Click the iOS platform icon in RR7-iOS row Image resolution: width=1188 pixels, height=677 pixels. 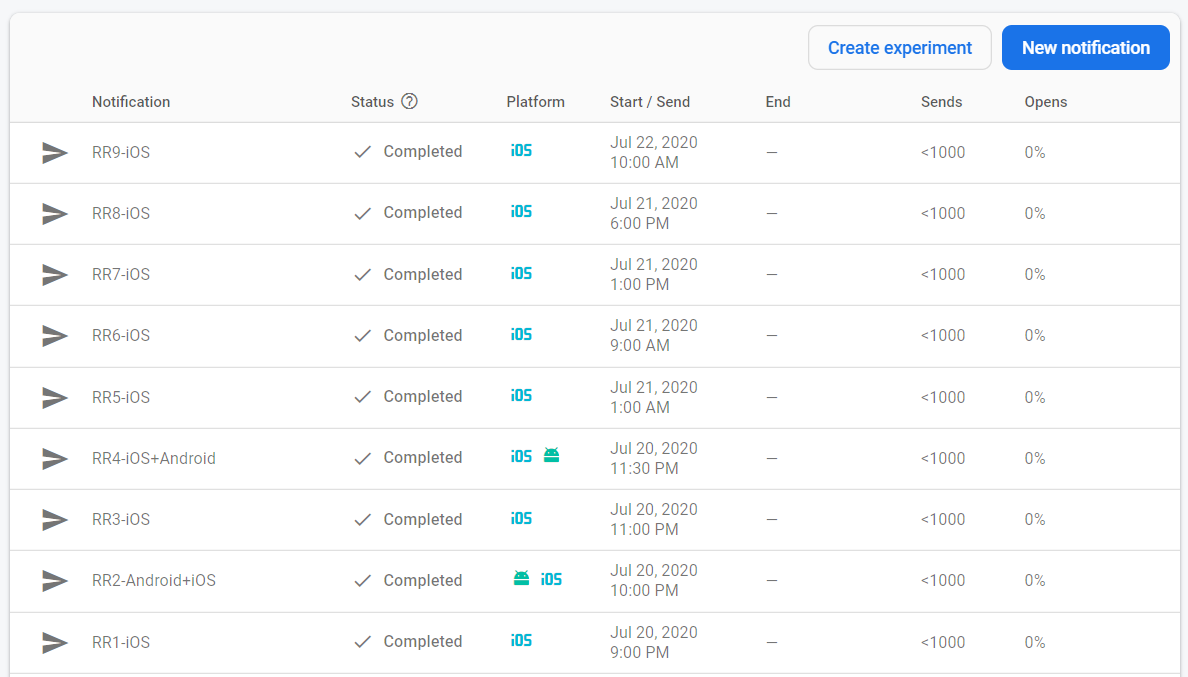point(521,273)
